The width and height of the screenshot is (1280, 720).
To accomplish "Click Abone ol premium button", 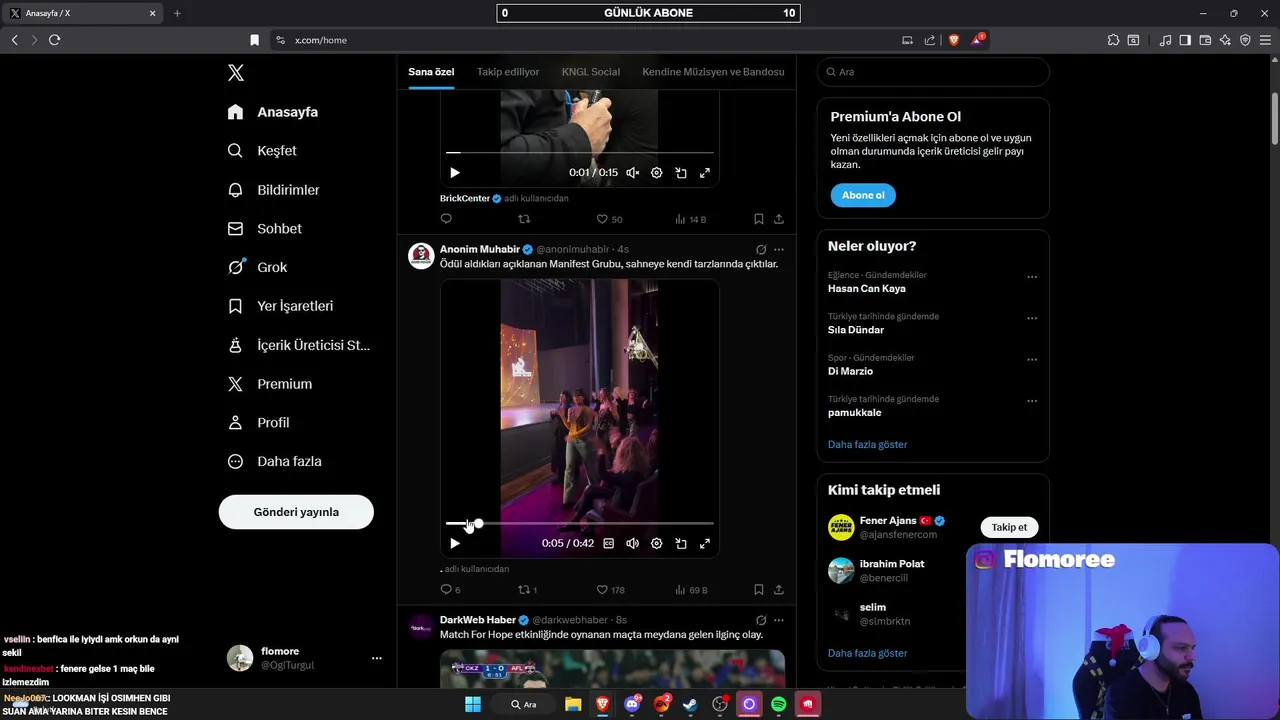I will tap(863, 195).
